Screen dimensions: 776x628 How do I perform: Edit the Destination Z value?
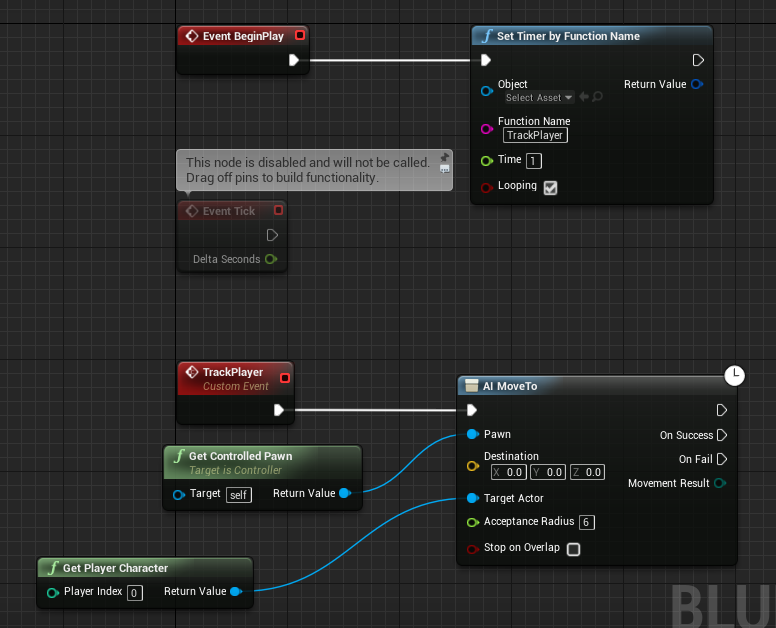pyautogui.click(x=587, y=472)
